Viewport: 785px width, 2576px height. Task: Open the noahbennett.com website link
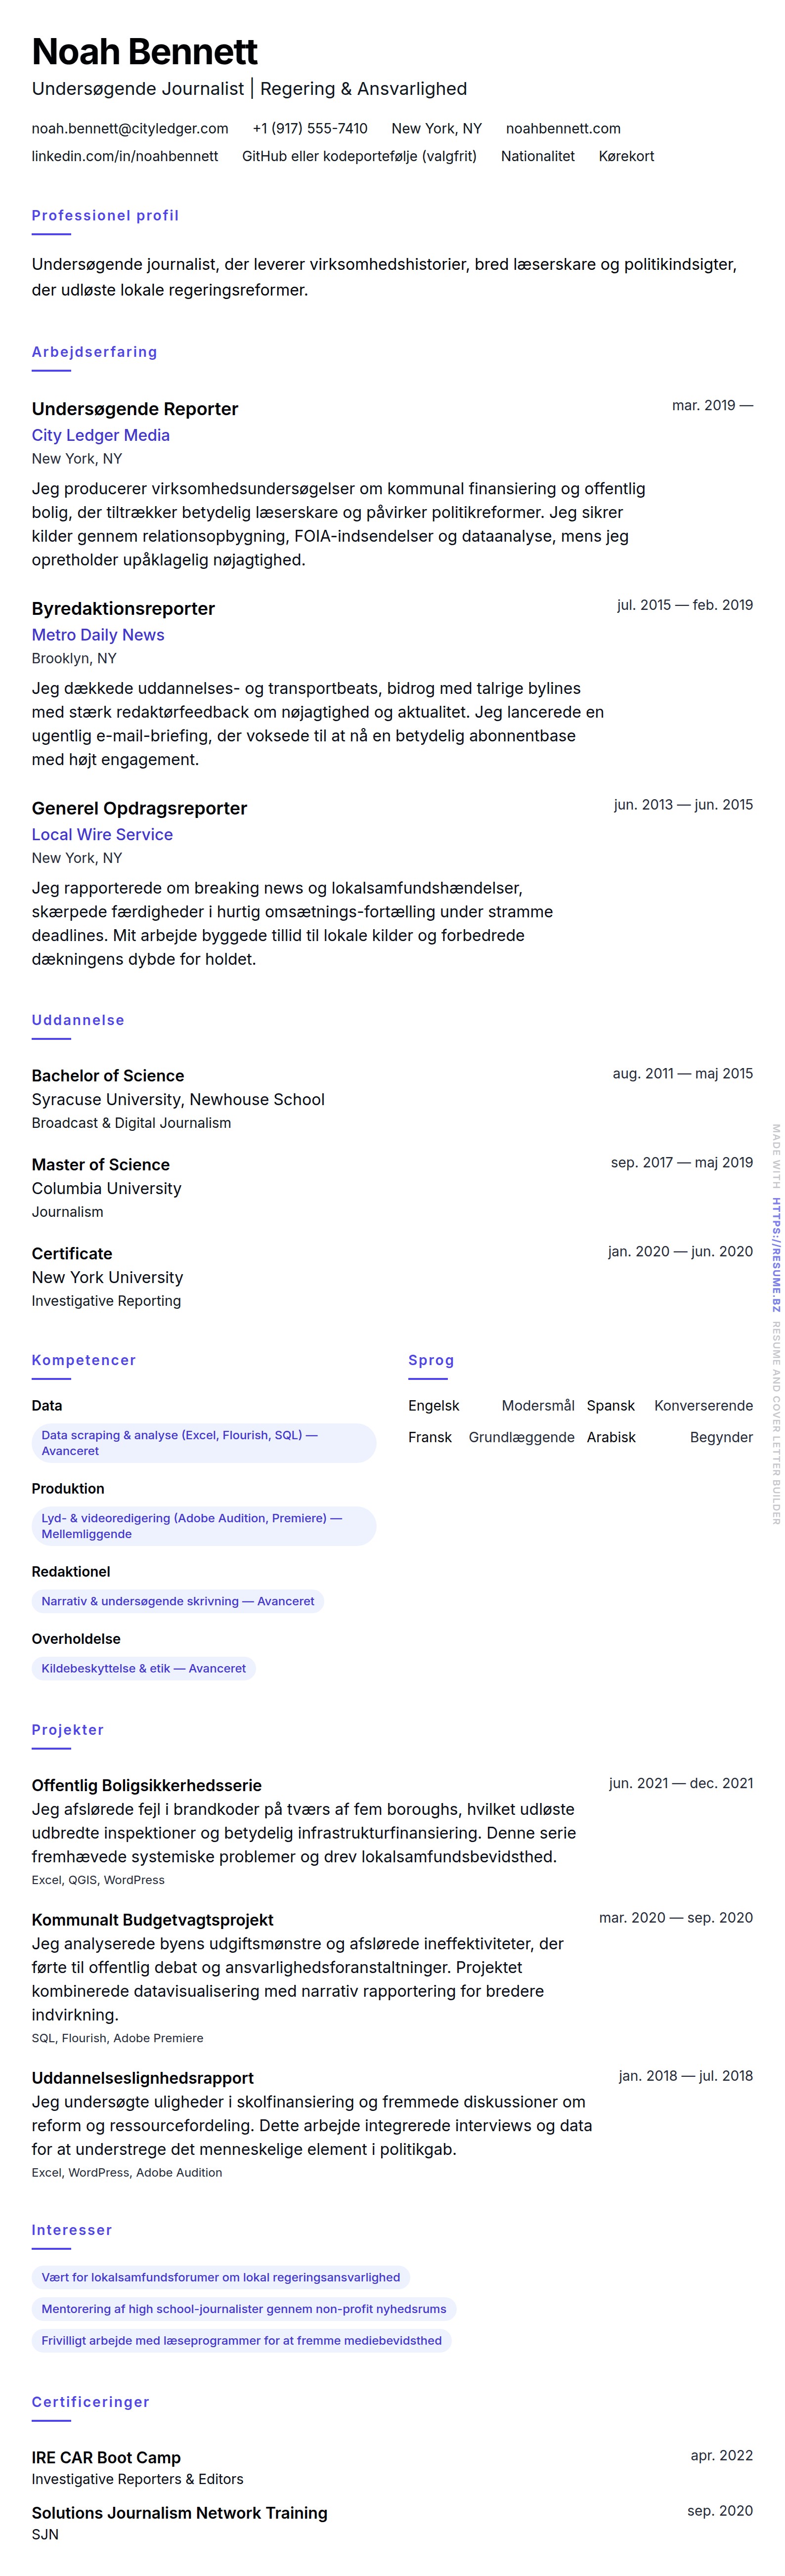[563, 129]
